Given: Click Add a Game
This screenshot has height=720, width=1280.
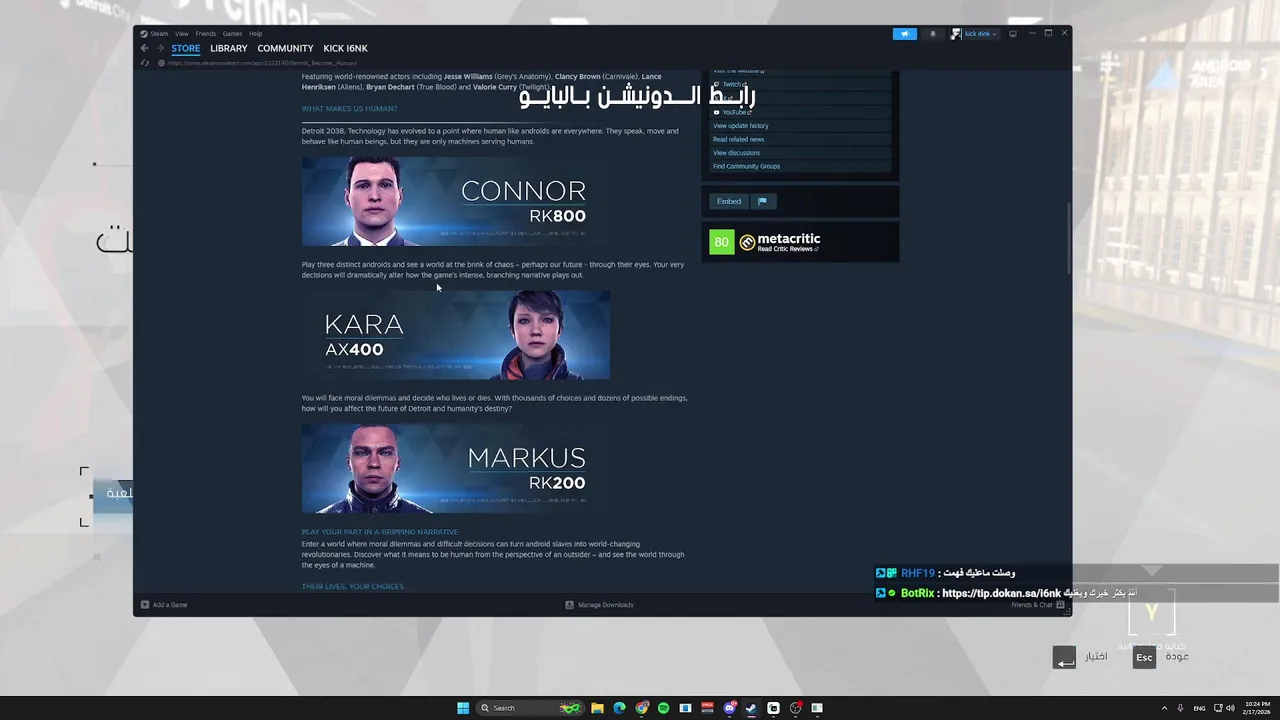Looking at the screenshot, I should point(164,605).
